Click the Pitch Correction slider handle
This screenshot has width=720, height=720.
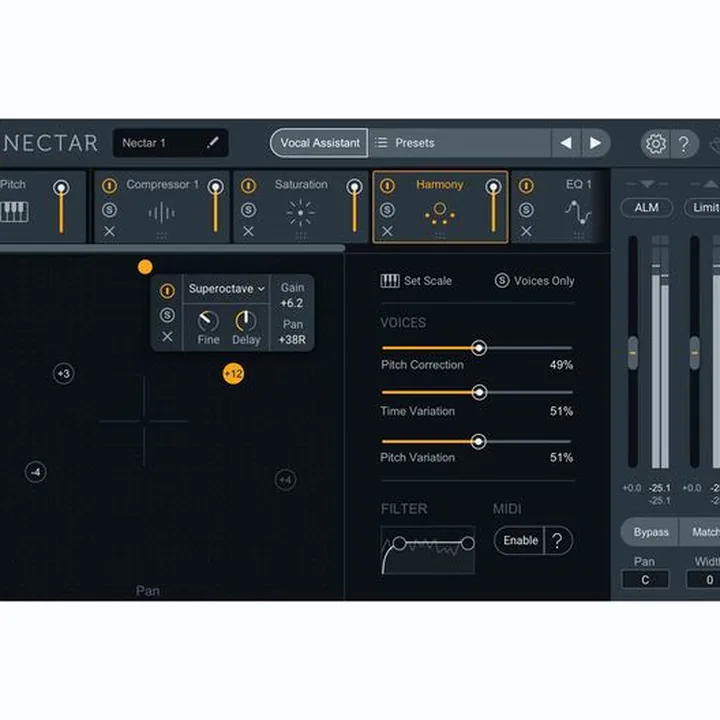coord(479,348)
